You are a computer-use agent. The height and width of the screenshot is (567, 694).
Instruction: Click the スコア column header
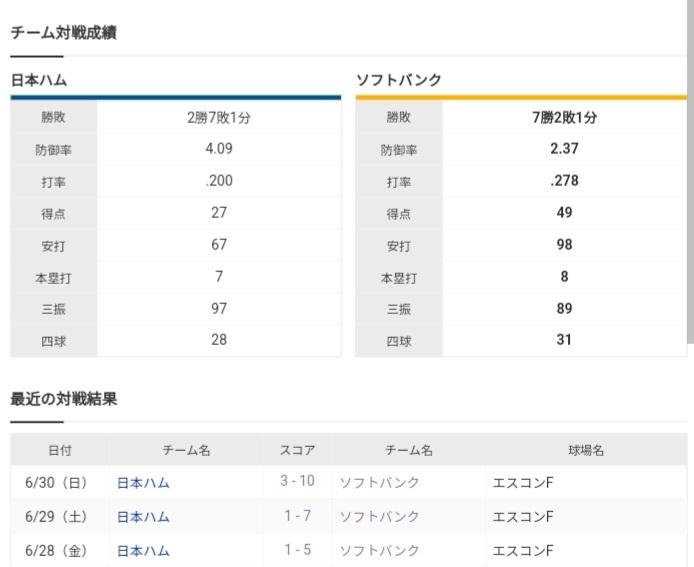point(297,450)
